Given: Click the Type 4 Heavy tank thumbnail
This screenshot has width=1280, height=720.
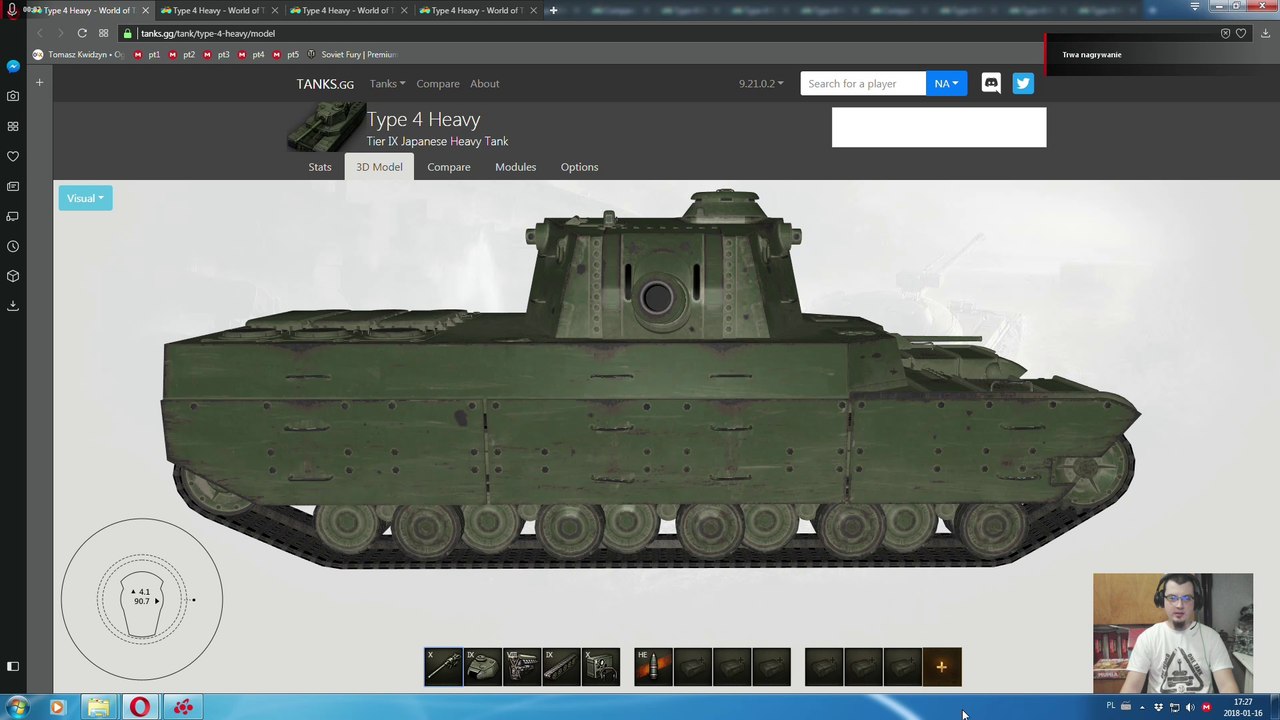Looking at the screenshot, I should coord(326,128).
